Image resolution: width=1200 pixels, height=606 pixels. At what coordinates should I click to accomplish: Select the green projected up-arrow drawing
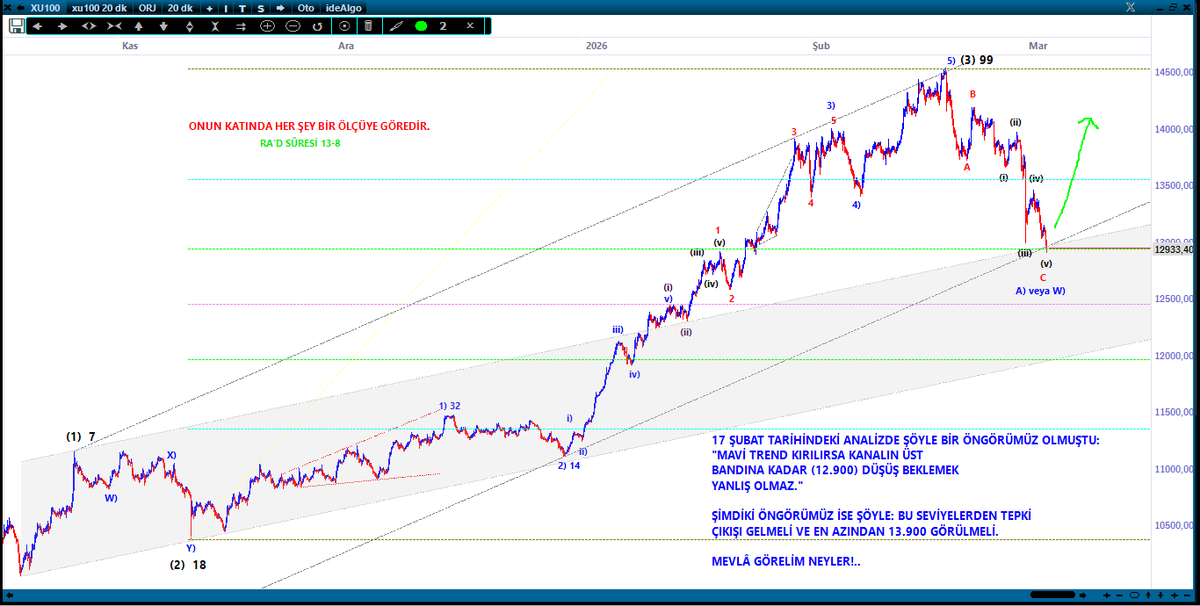pyautogui.click(x=1076, y=171)
